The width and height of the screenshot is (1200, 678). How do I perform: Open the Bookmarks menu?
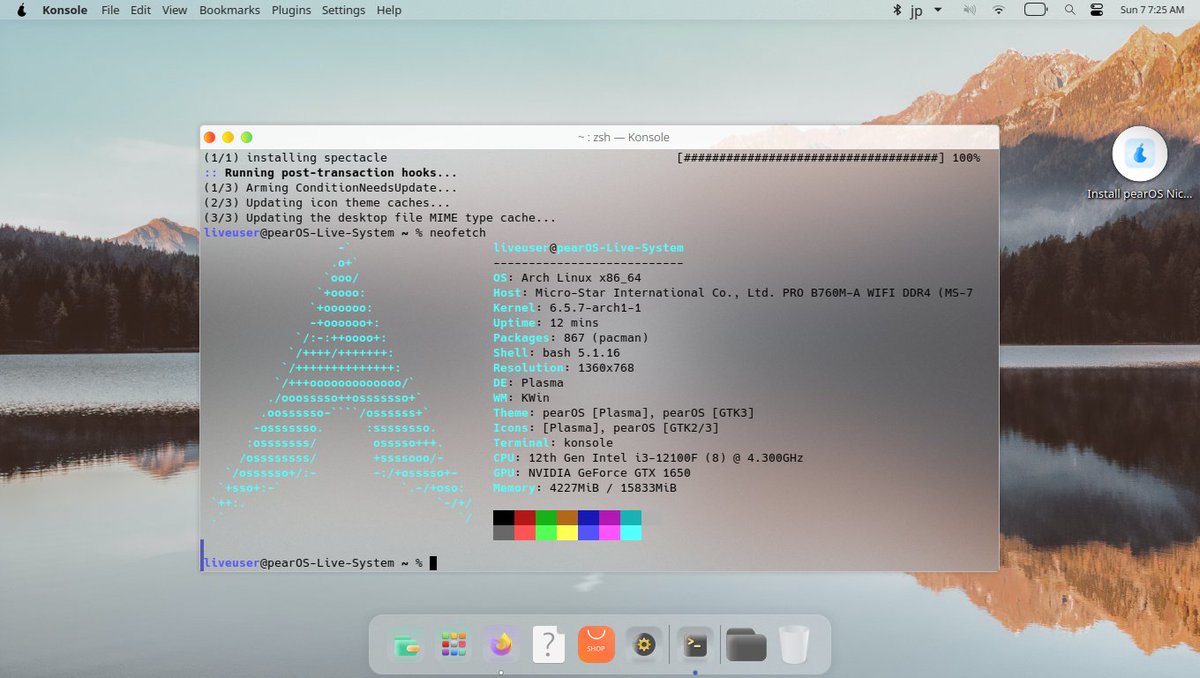point(229,10)
